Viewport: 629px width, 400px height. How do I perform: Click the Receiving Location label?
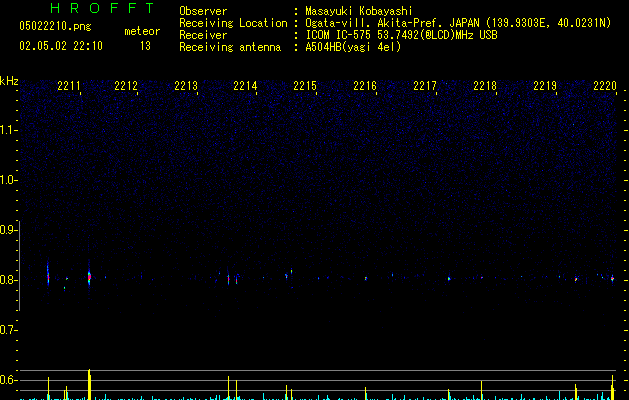[x=233, y=23]
